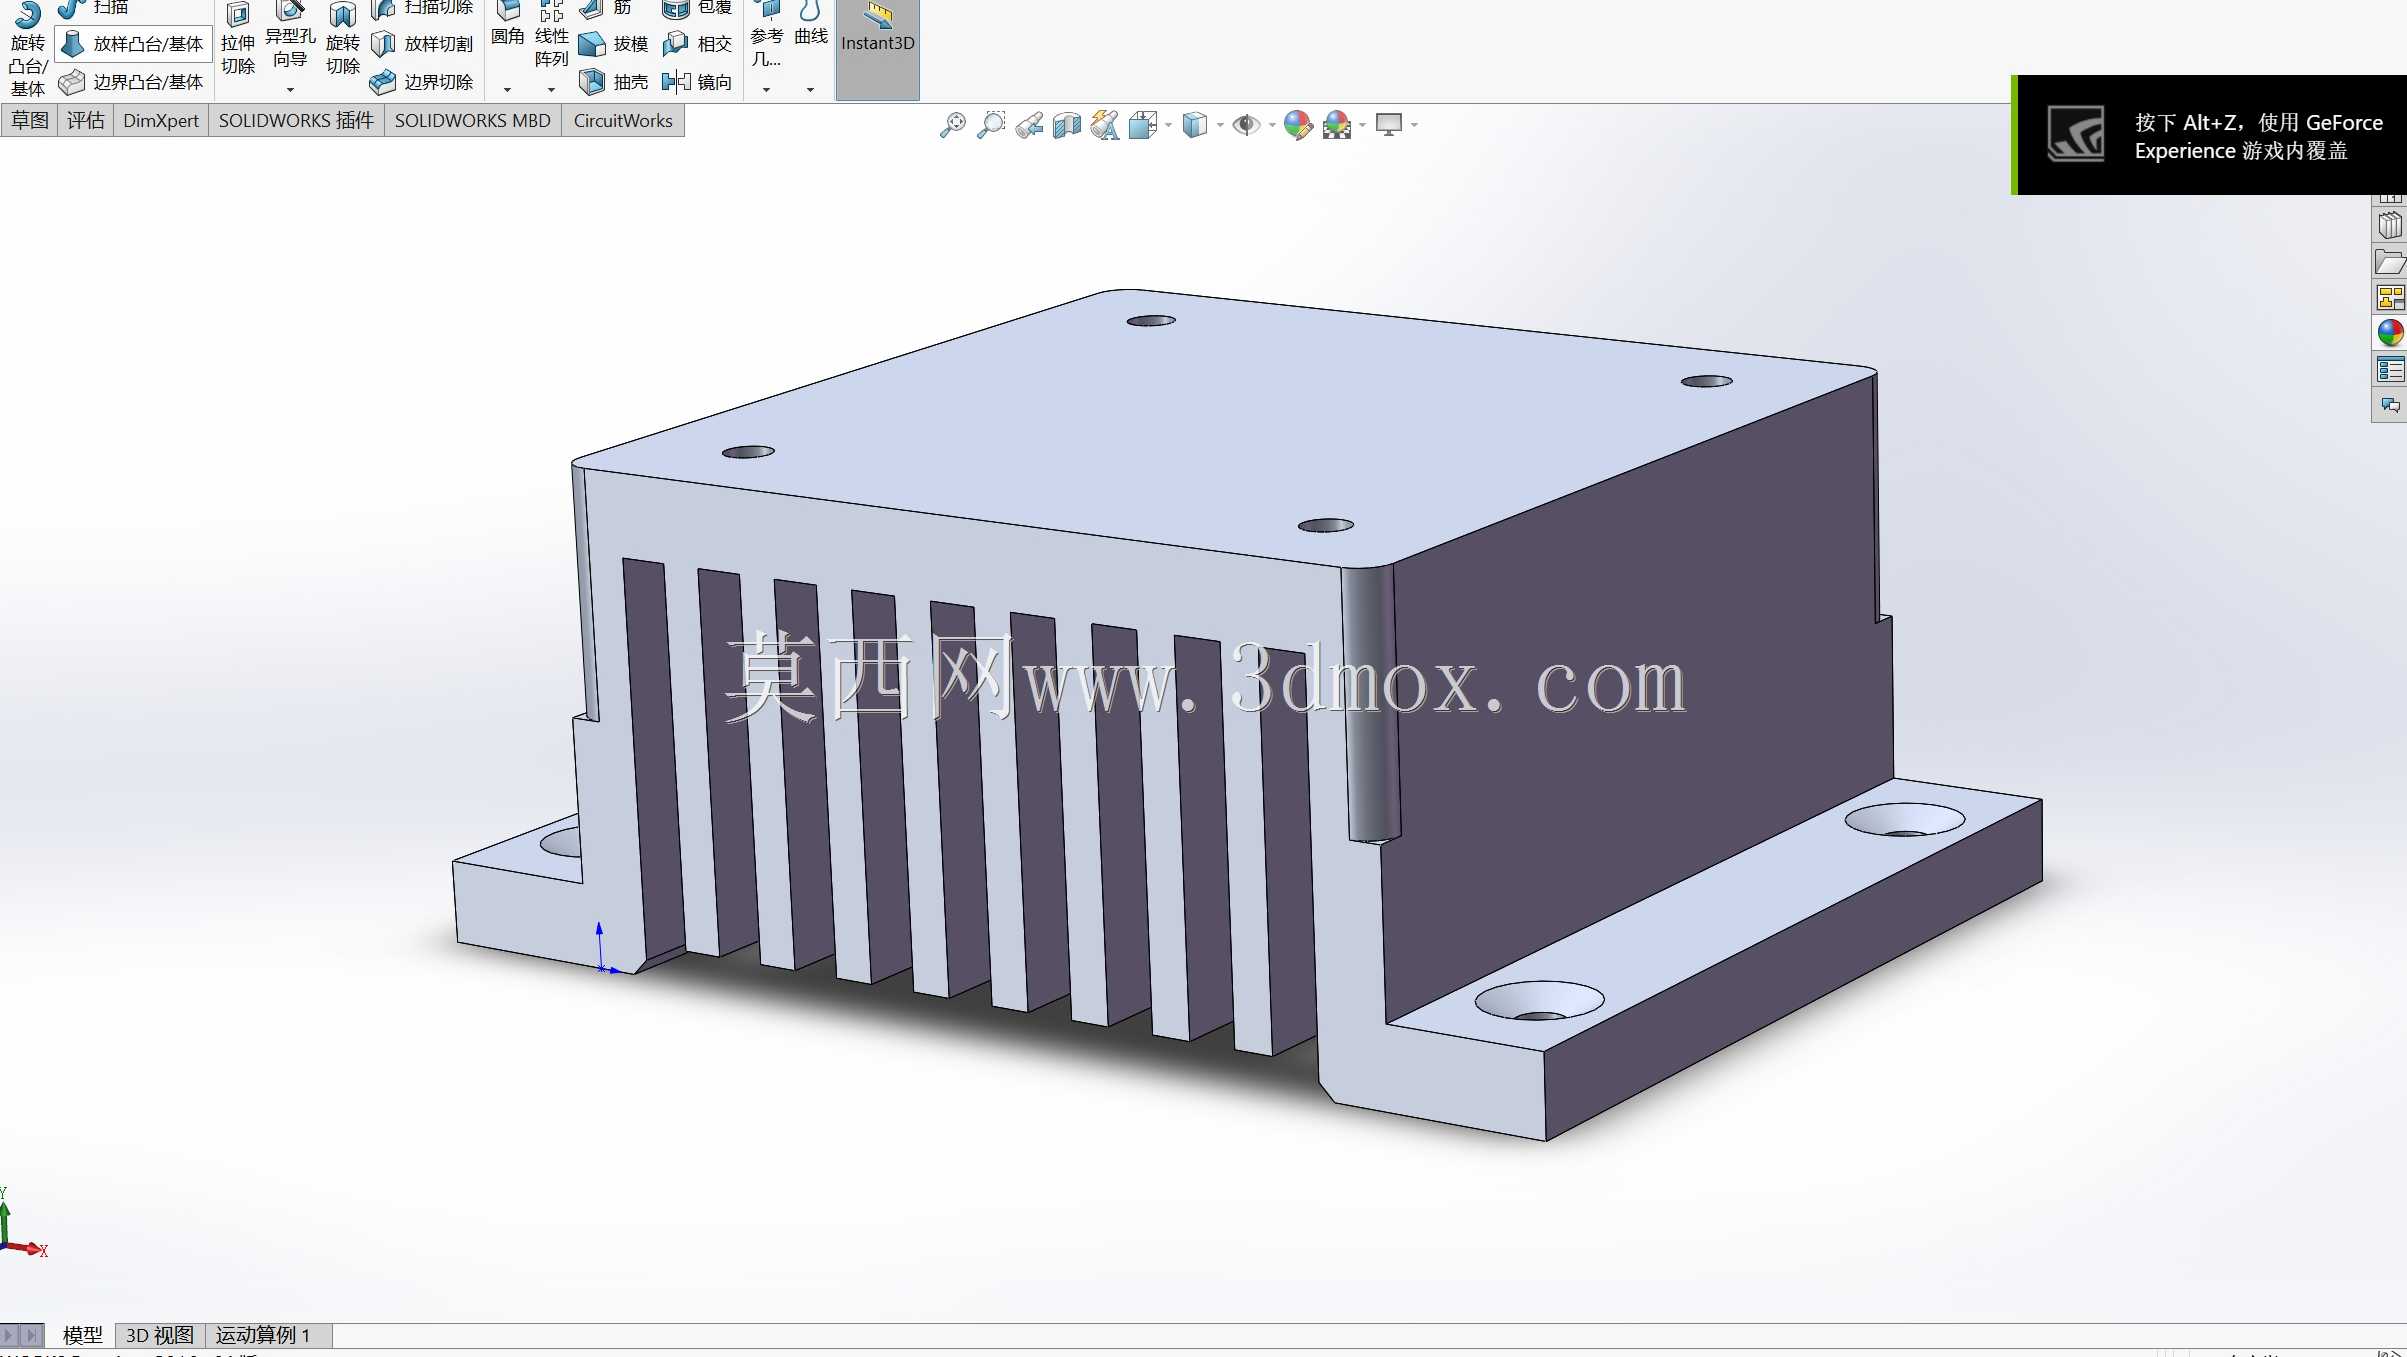Toggle Hide/Show Items eye icon
This screenshot has height=1357, width=2407.
pyautogui.click(x=1246, y=125)
